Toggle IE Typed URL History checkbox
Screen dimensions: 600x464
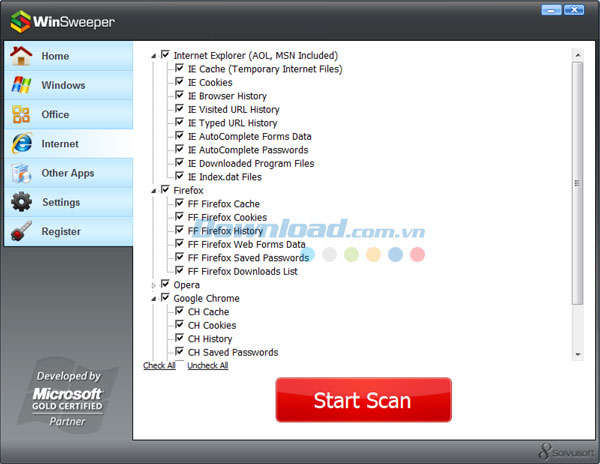[x=179, y=122]
